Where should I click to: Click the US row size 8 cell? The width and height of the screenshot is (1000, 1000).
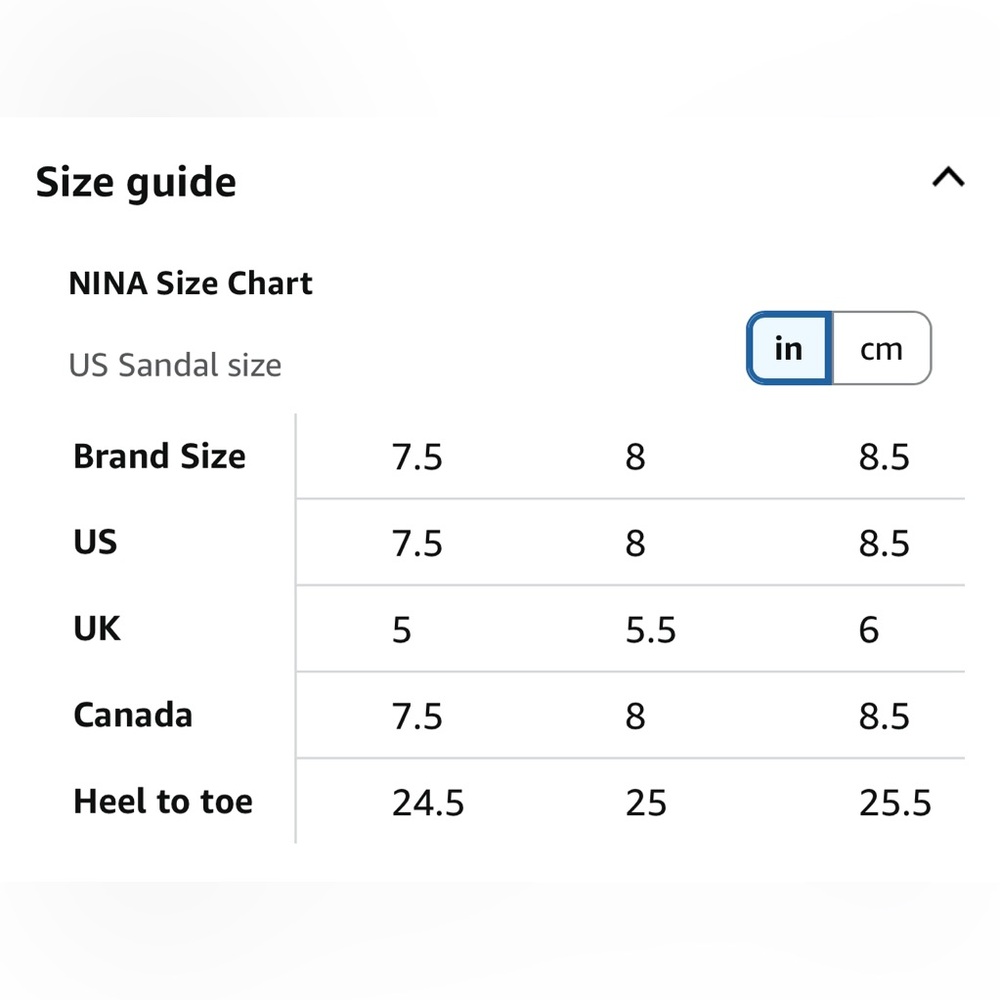click(636, 543)
